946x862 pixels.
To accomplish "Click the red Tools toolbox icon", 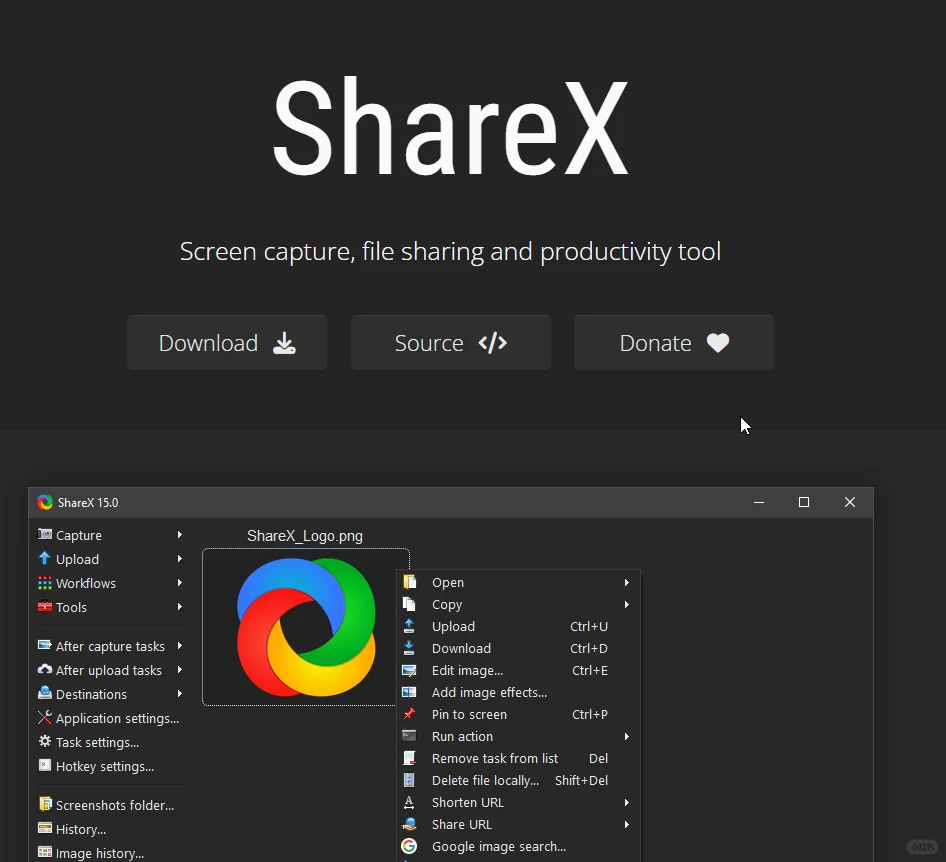I will (45, 607).
